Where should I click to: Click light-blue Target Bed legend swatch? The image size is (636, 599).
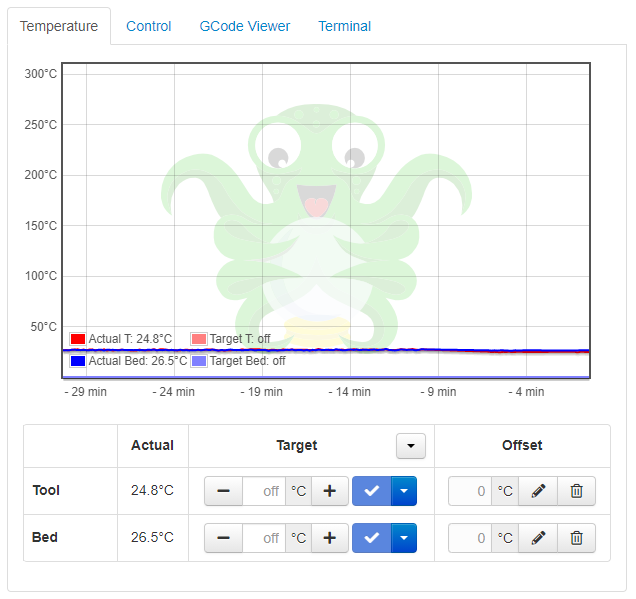(x=199, y=361)
